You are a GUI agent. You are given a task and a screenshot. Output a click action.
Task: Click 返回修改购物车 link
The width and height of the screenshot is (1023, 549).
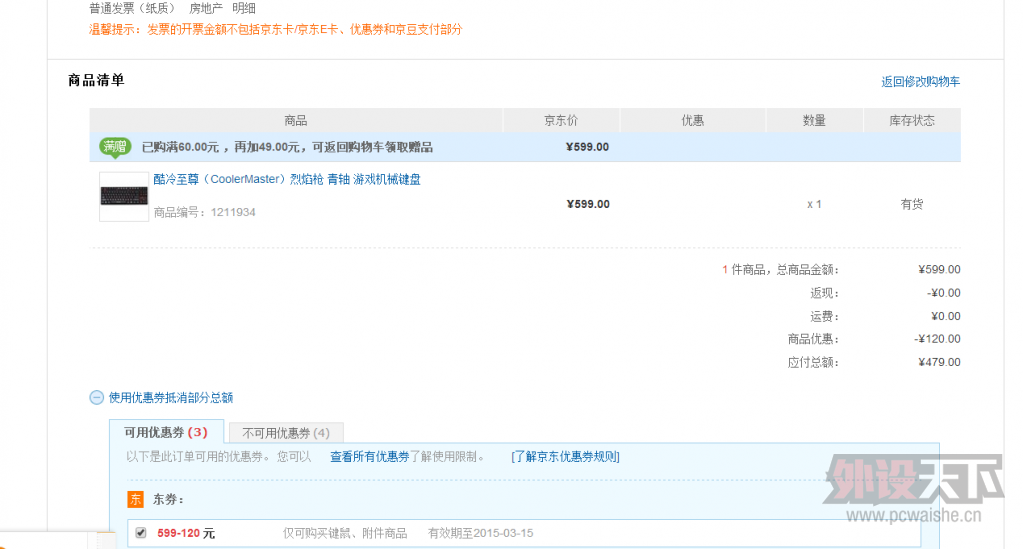[920, 82]
